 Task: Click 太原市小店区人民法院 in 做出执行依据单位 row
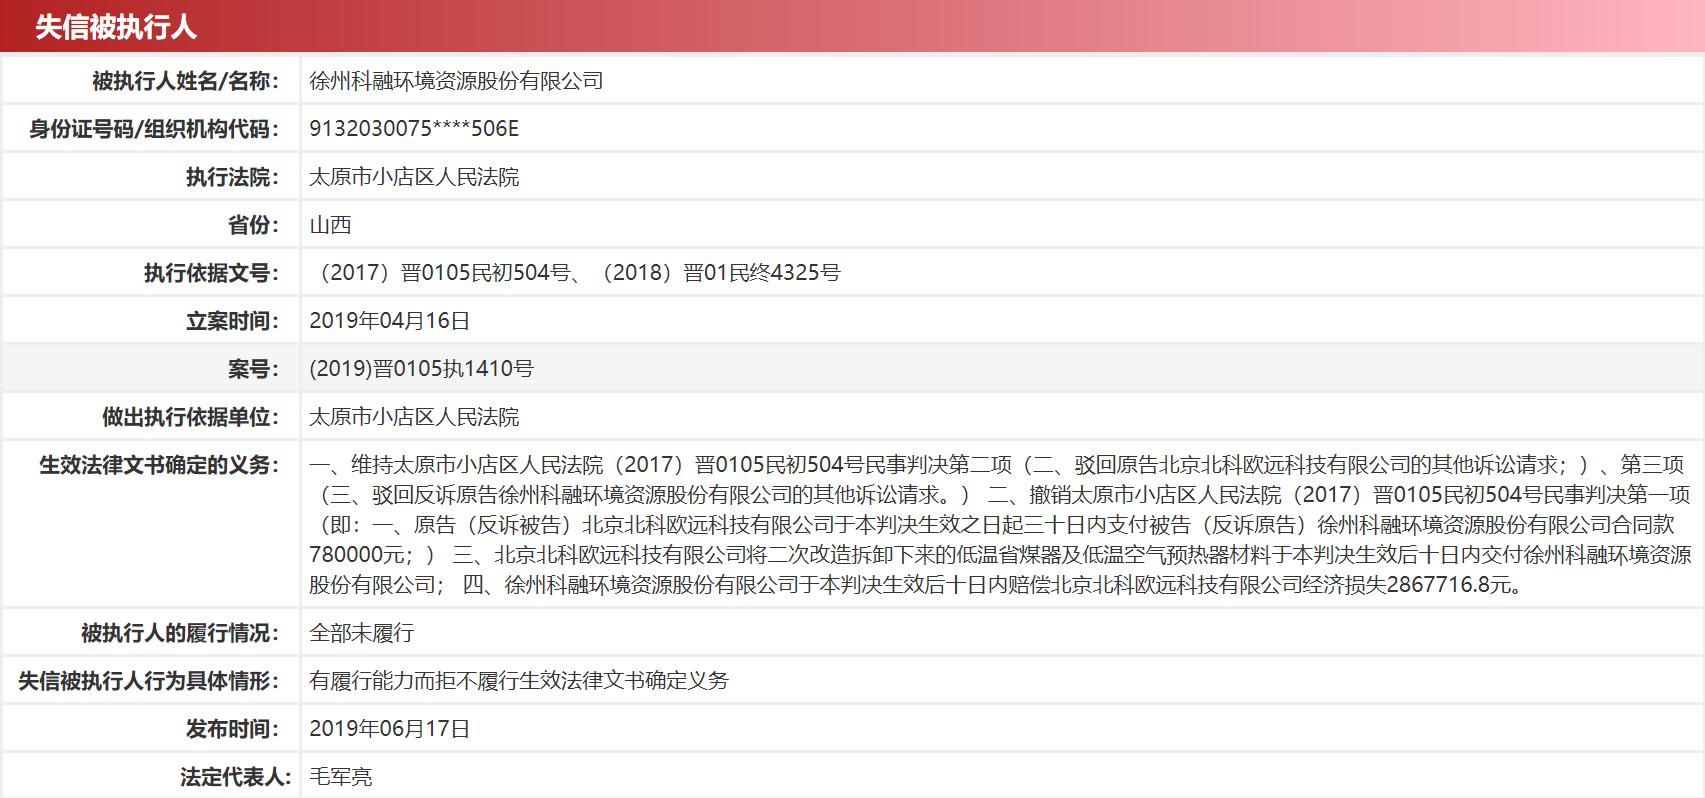414,417
